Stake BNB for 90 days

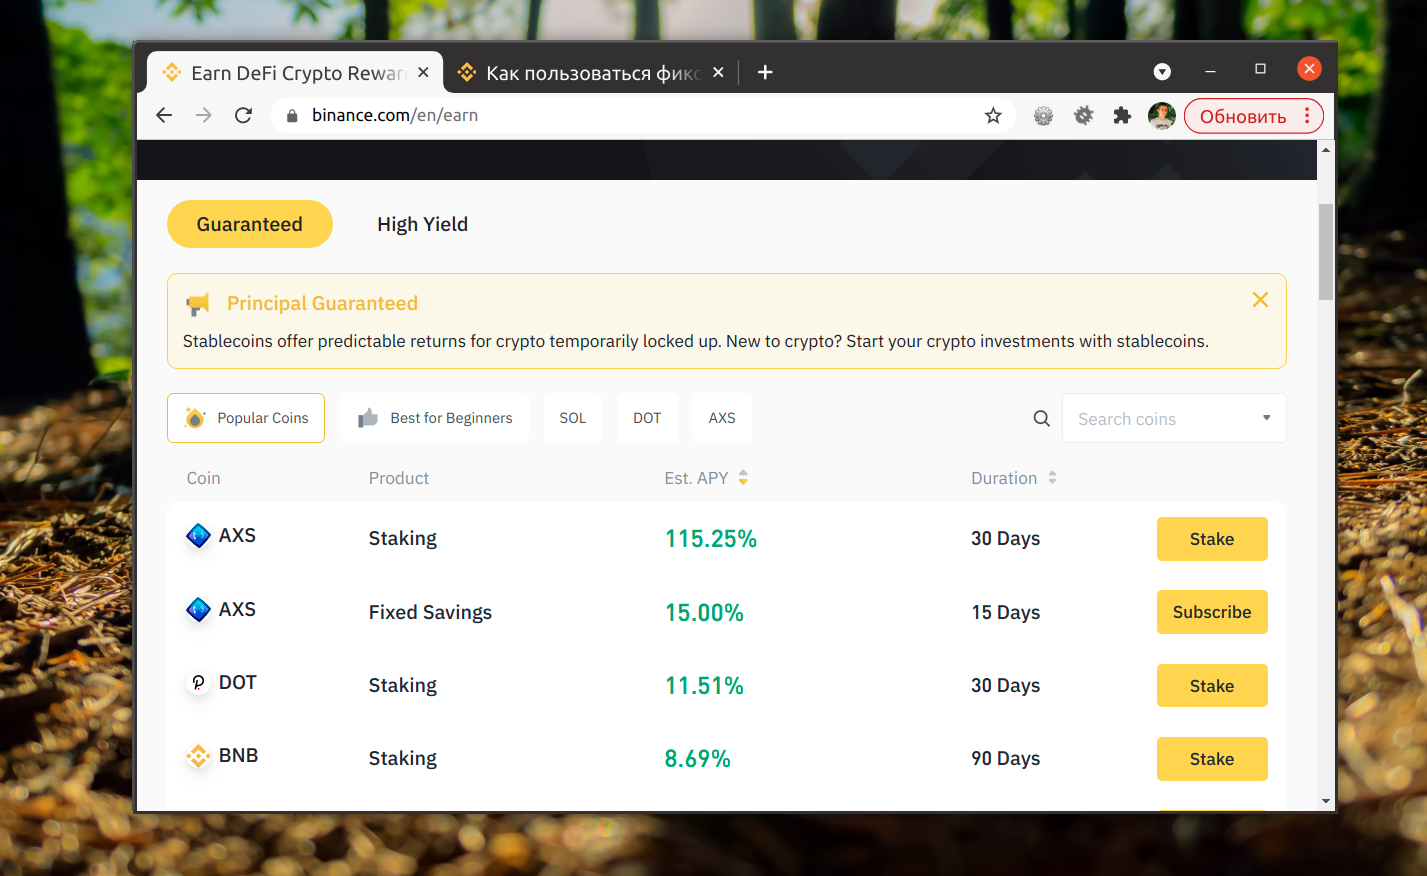(1212, 759)
